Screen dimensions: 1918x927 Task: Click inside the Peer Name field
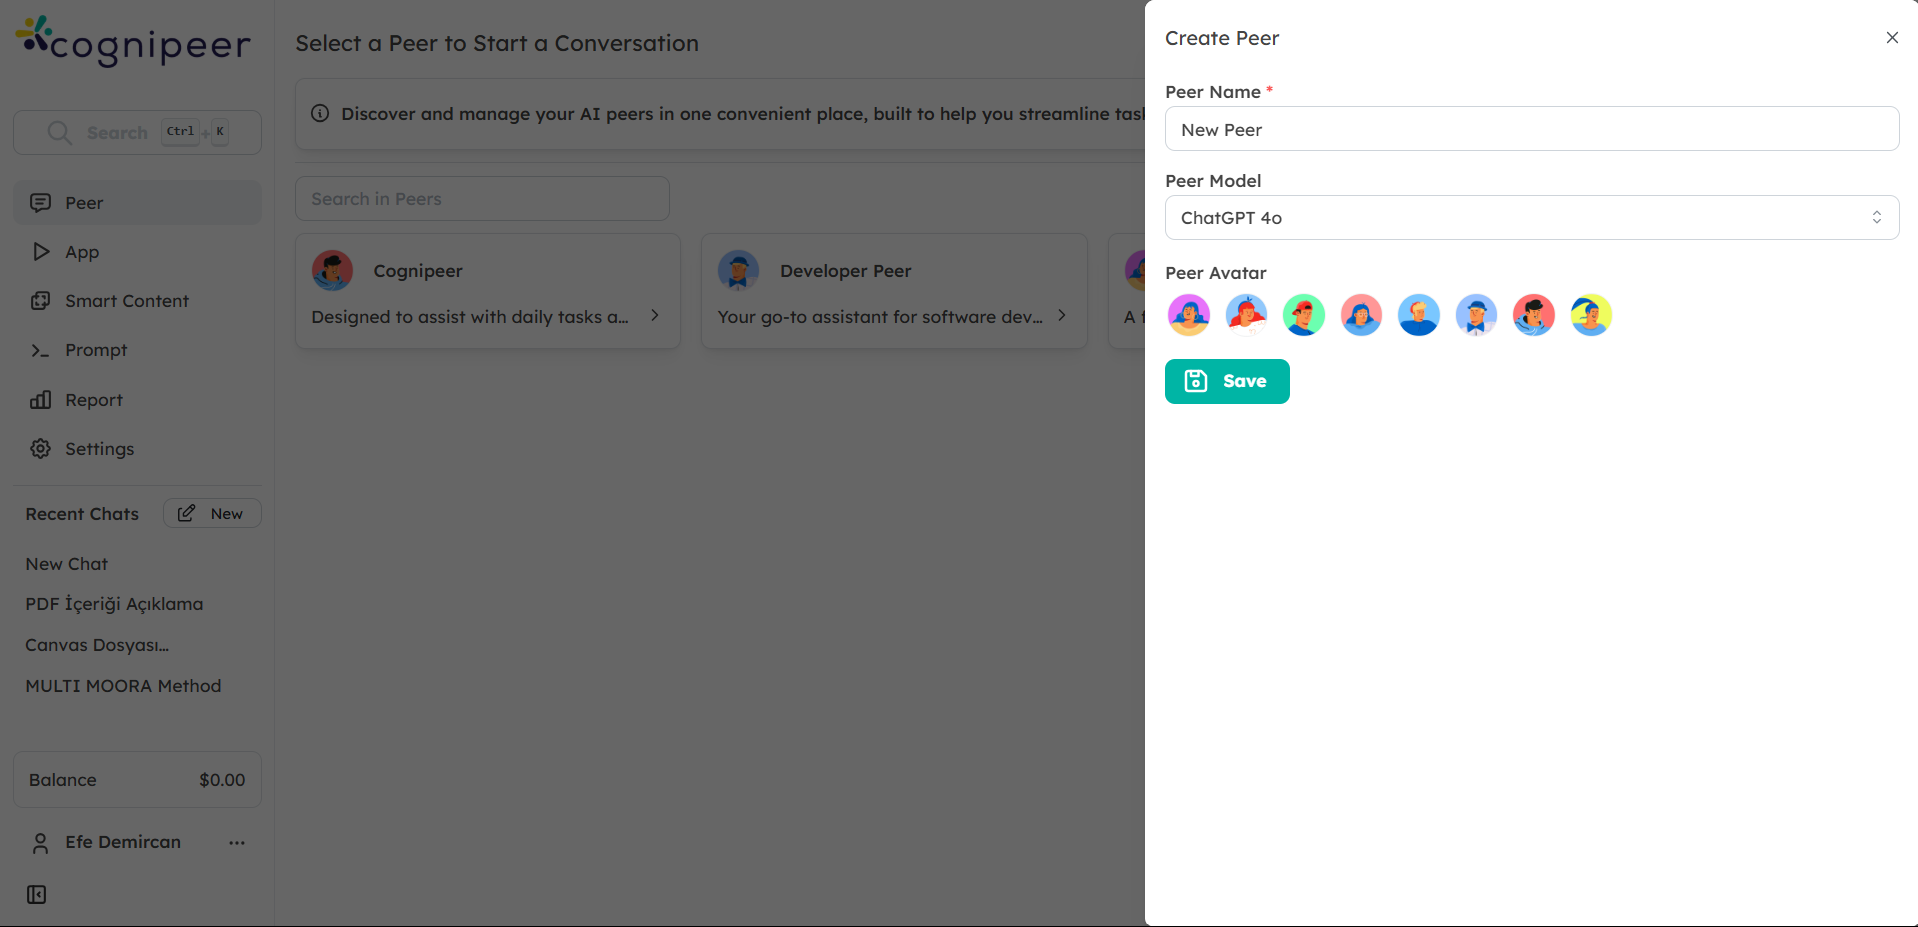pyautogui.click(x=1531, y=129)
